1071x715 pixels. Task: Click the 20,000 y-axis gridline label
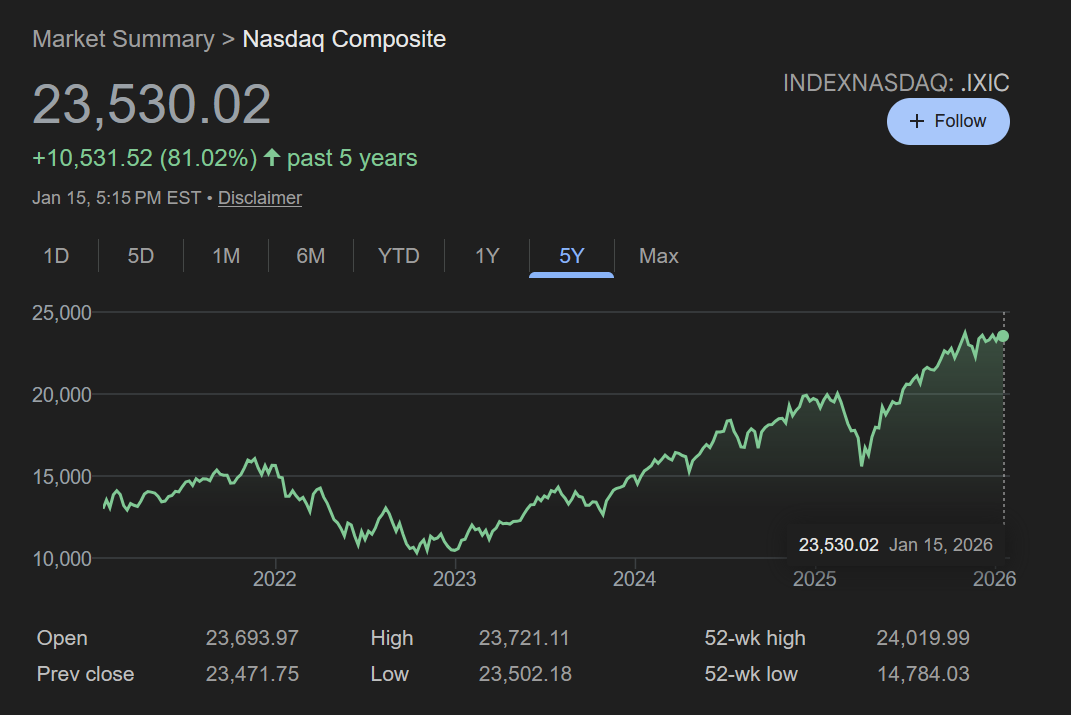pyautogui.click(x=62, y=394)
